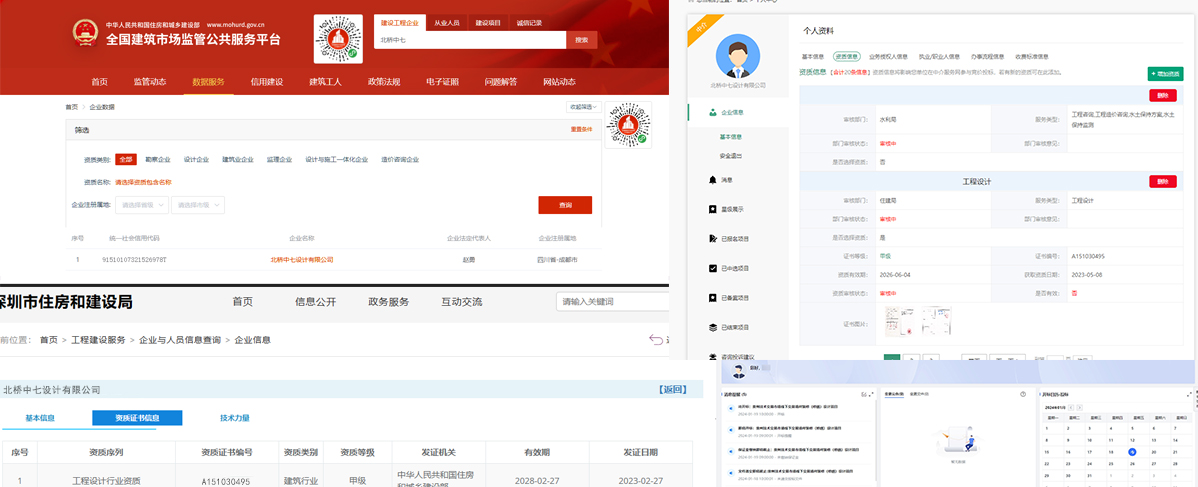1198x487 pixels.
Task: Select the 设计企业 qualification category filter
Action: (196, 159)
